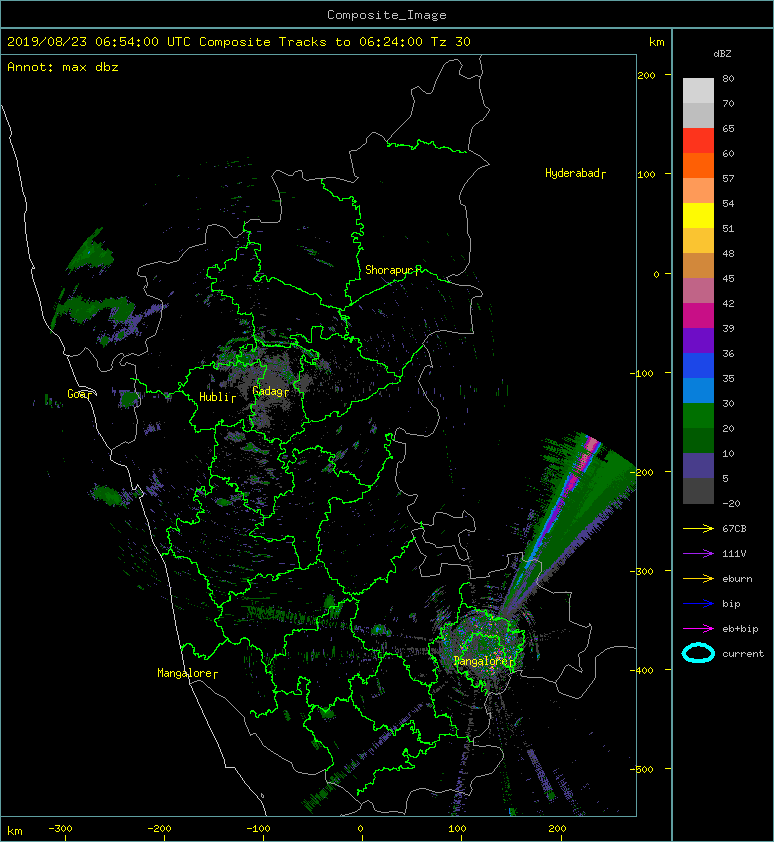
Task: Click the dBZ heading above color scale
Action: click(x=722, y=54)
